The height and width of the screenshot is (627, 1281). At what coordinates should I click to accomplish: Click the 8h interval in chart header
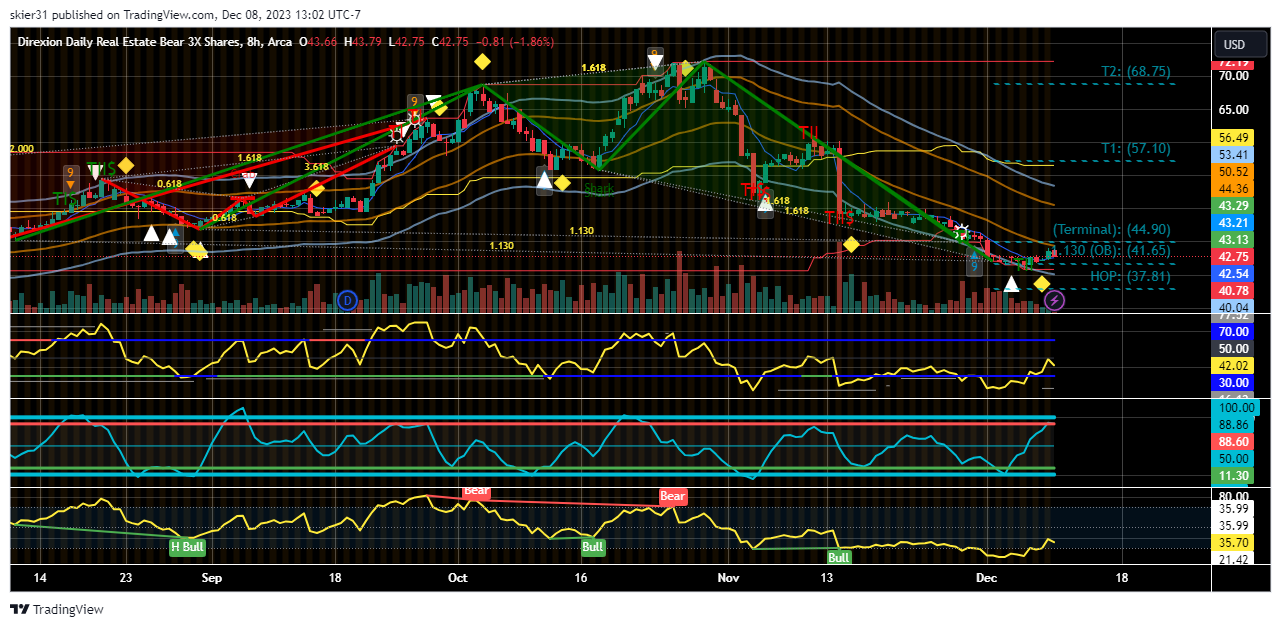(x=255, y=41)
